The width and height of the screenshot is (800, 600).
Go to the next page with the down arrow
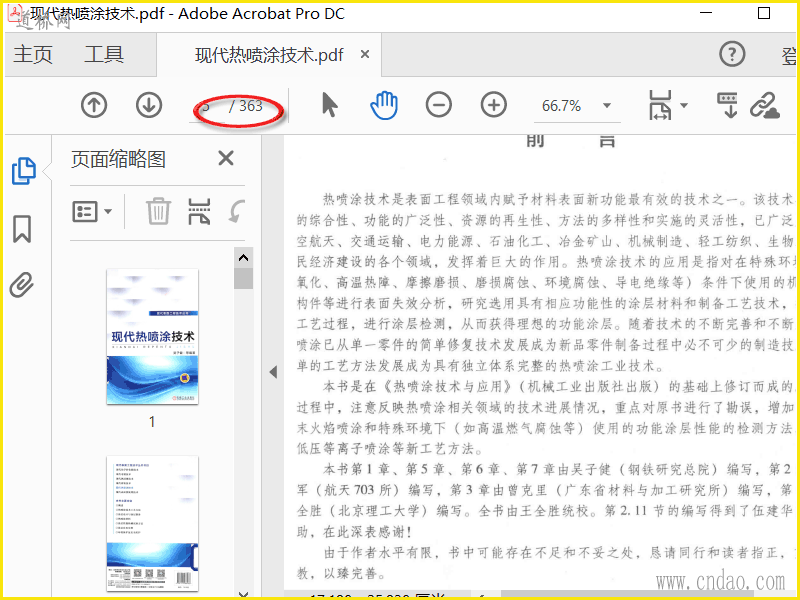[149, 106]
